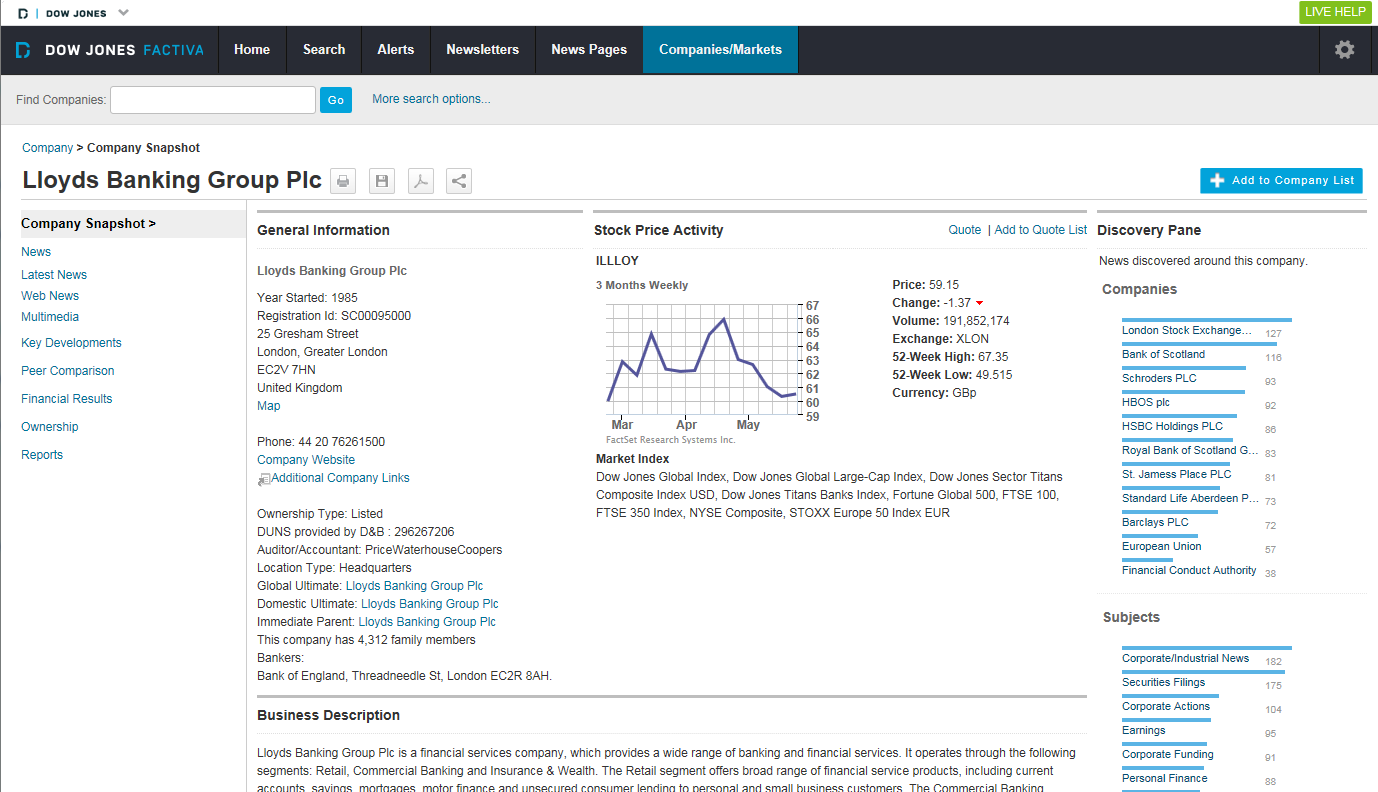Expand the Dow Jones top dropdown arrow
Viewport: 1378px width, 792px height.
123,13
